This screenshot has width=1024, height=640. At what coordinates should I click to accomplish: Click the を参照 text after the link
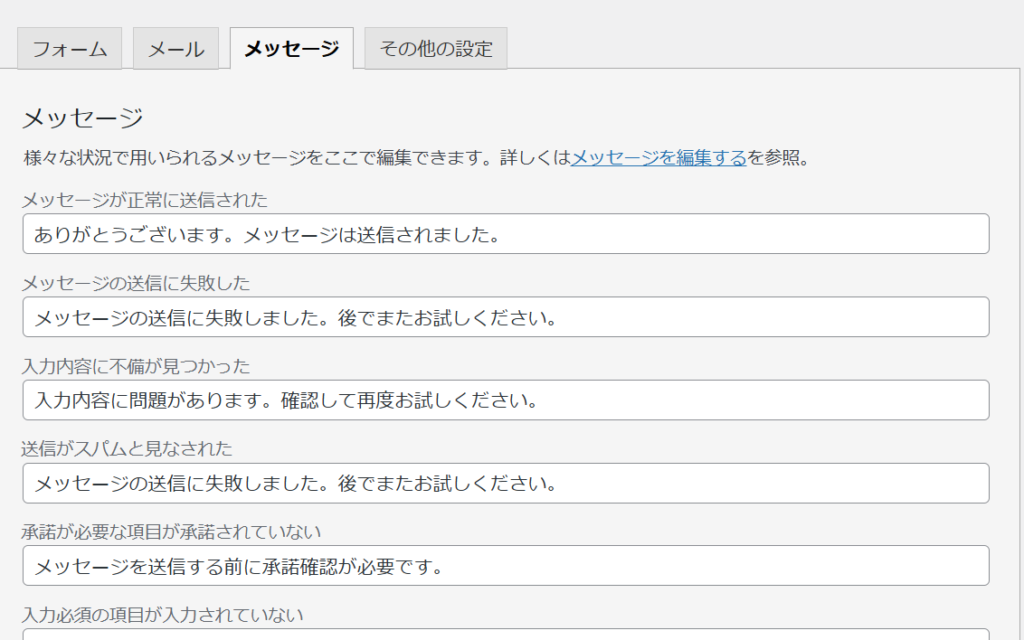coord(776,157)
